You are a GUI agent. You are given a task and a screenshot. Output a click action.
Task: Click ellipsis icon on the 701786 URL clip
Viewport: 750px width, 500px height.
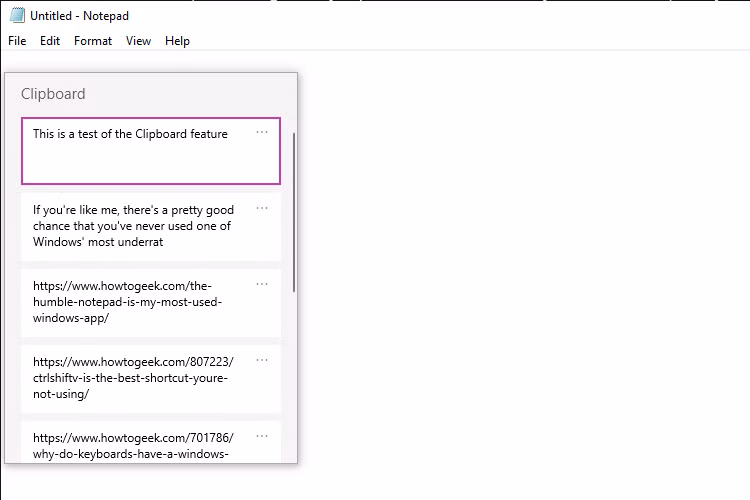click(x=262, y=436)
